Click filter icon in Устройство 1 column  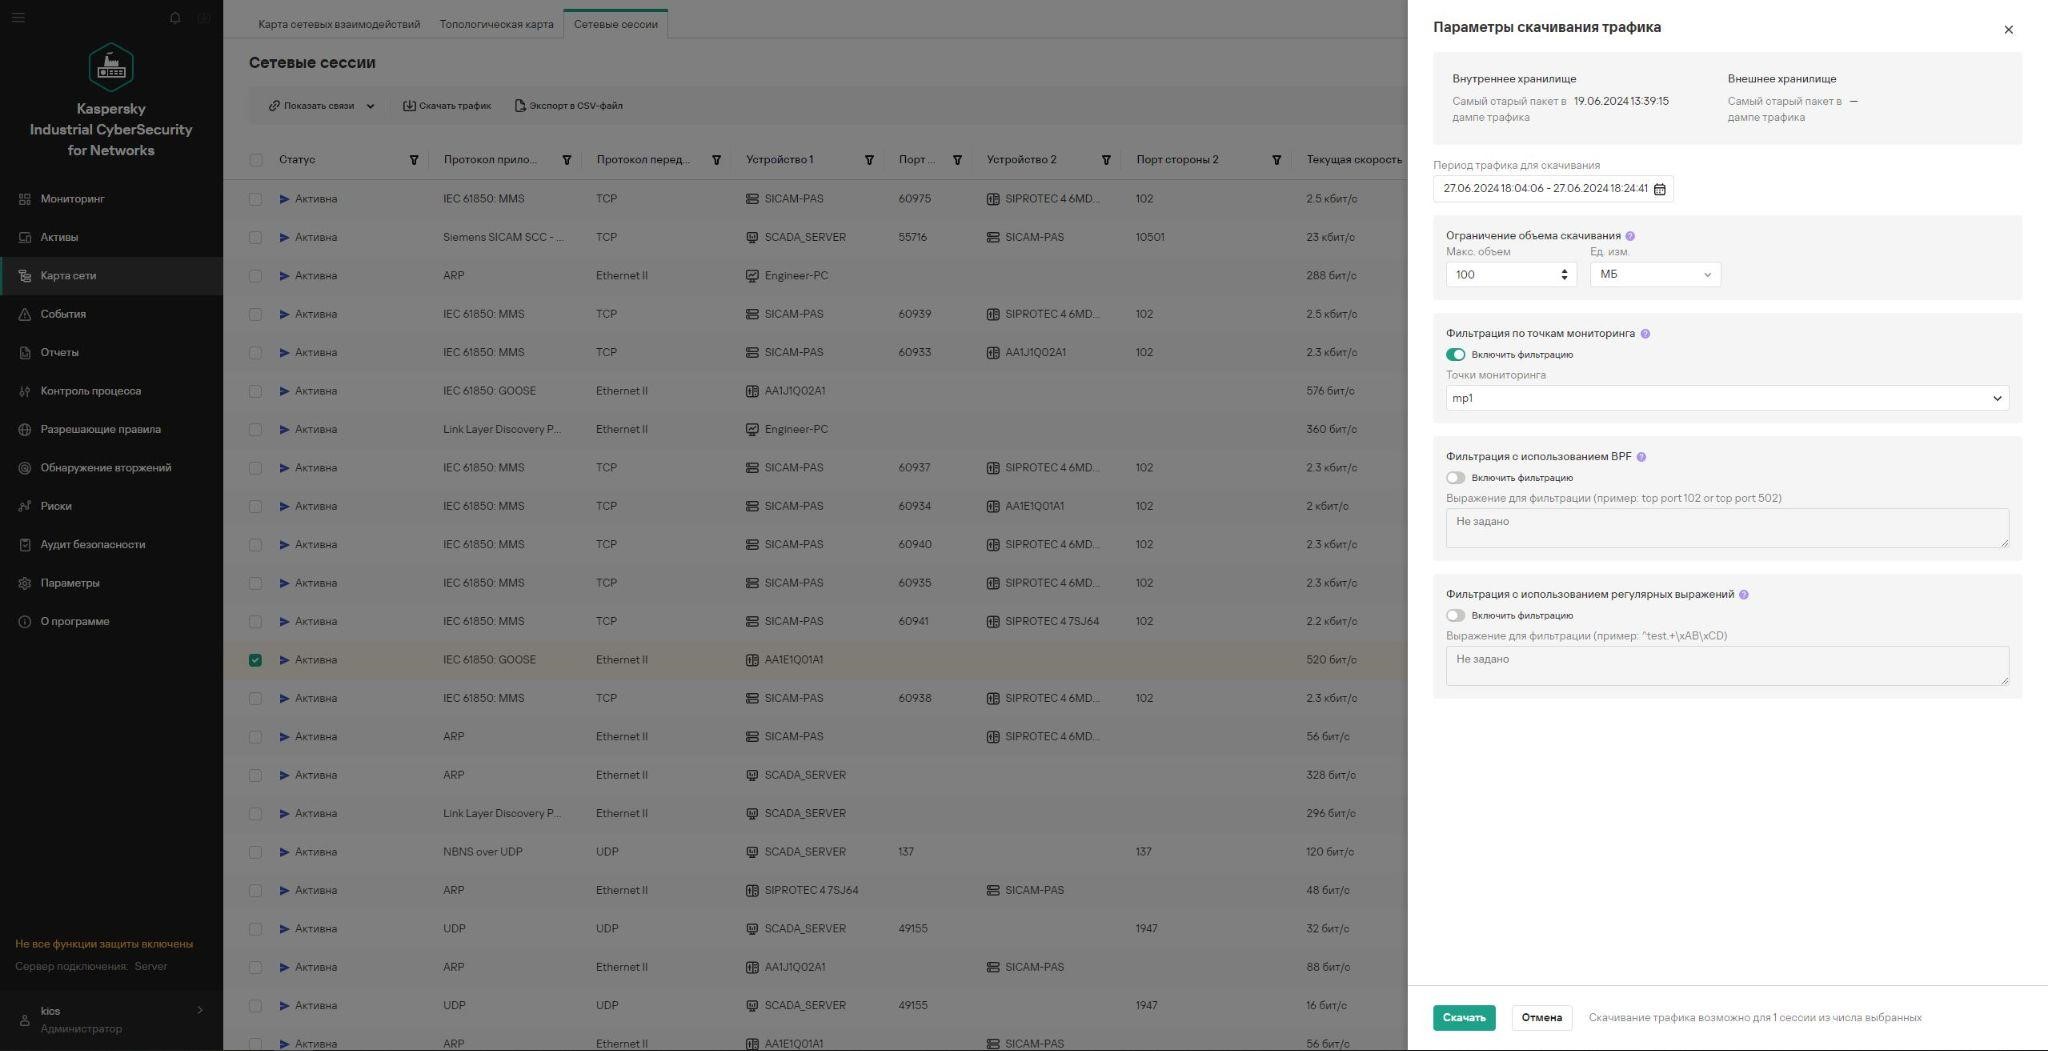pyautogui.click(x=869, y=160)
